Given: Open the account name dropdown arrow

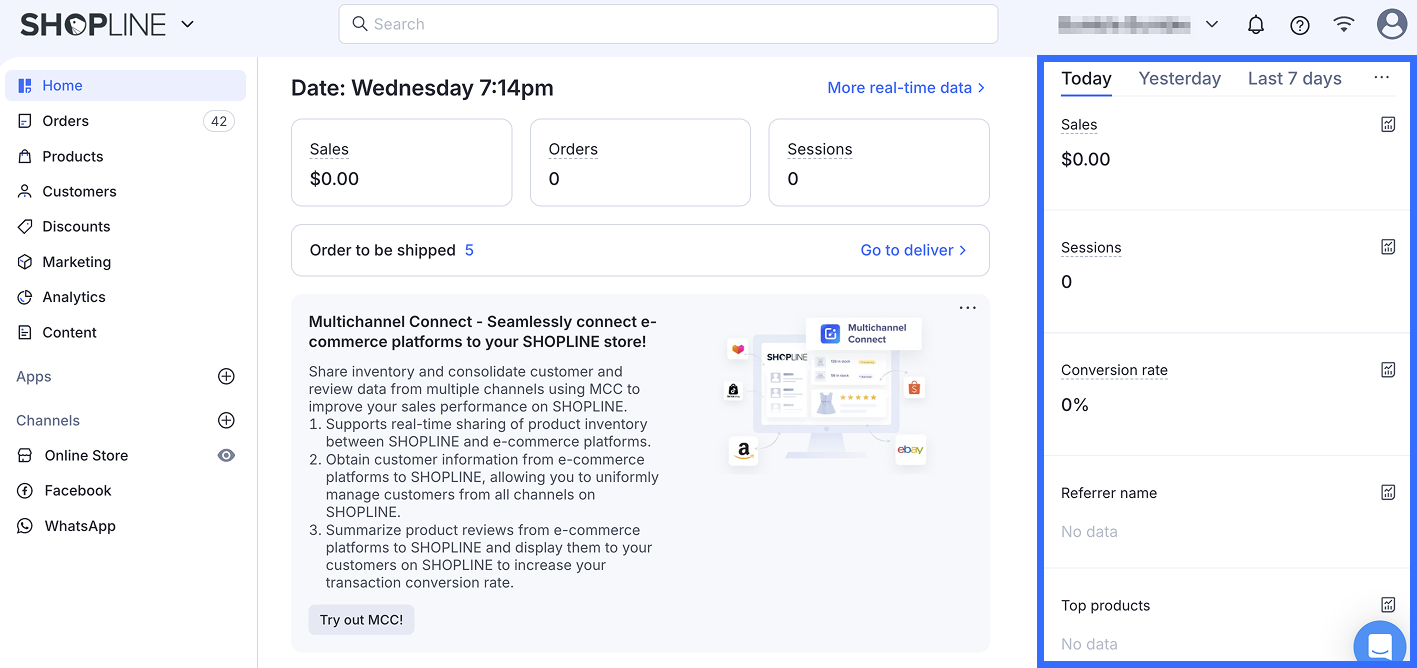Looking at the screenshot, I should (x=1212, y=25).
